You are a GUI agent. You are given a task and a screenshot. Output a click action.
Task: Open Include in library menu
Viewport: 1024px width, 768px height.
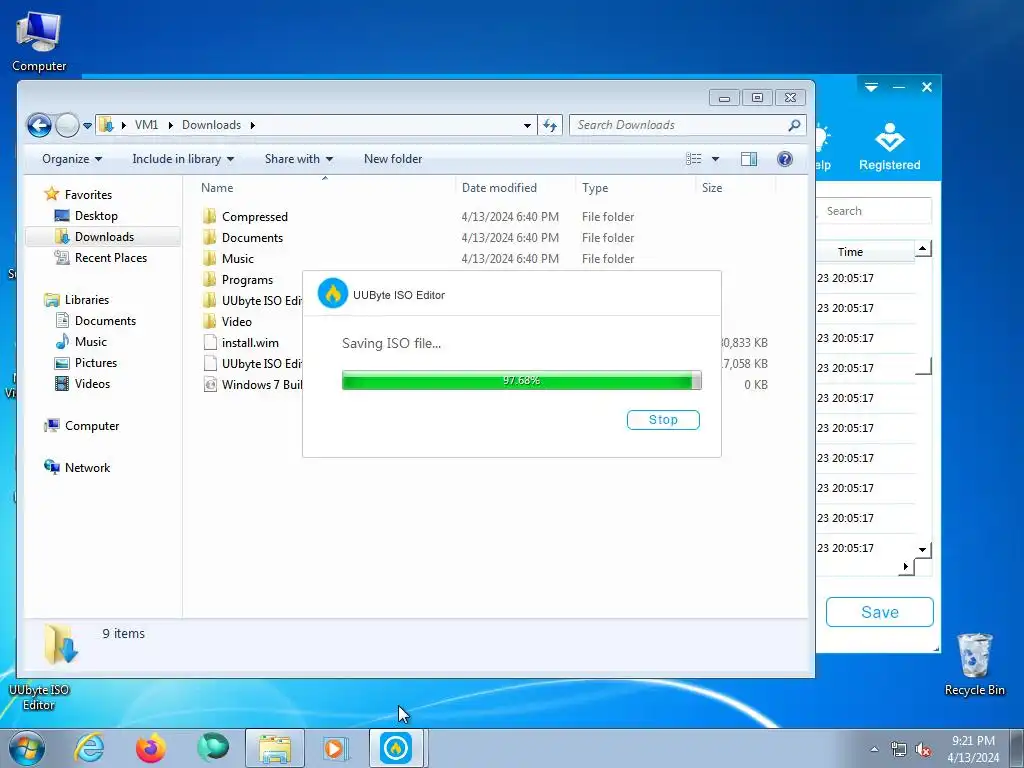point(183,159)
